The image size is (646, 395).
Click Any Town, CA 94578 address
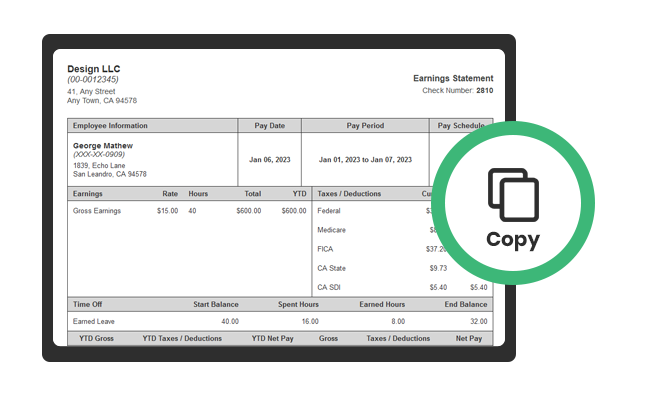tap(102, 101)
